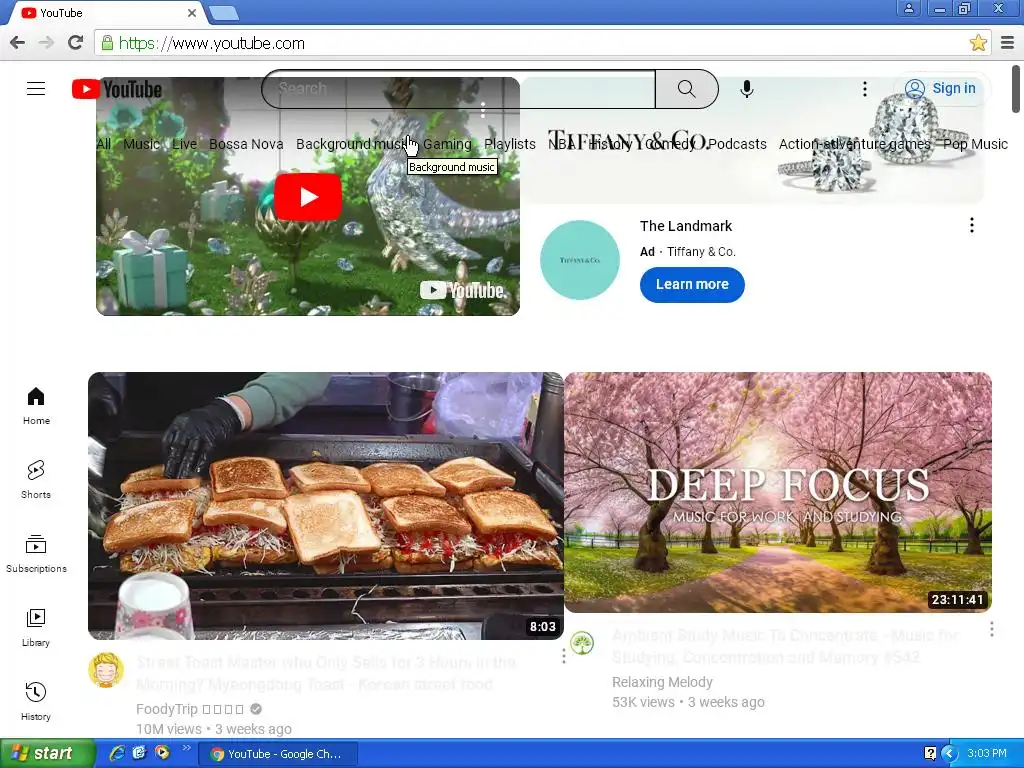This screenshot has width=1024, height=768.
Task: Play the Tiffany ad video with red play button
Action: (x=308, y=197)
